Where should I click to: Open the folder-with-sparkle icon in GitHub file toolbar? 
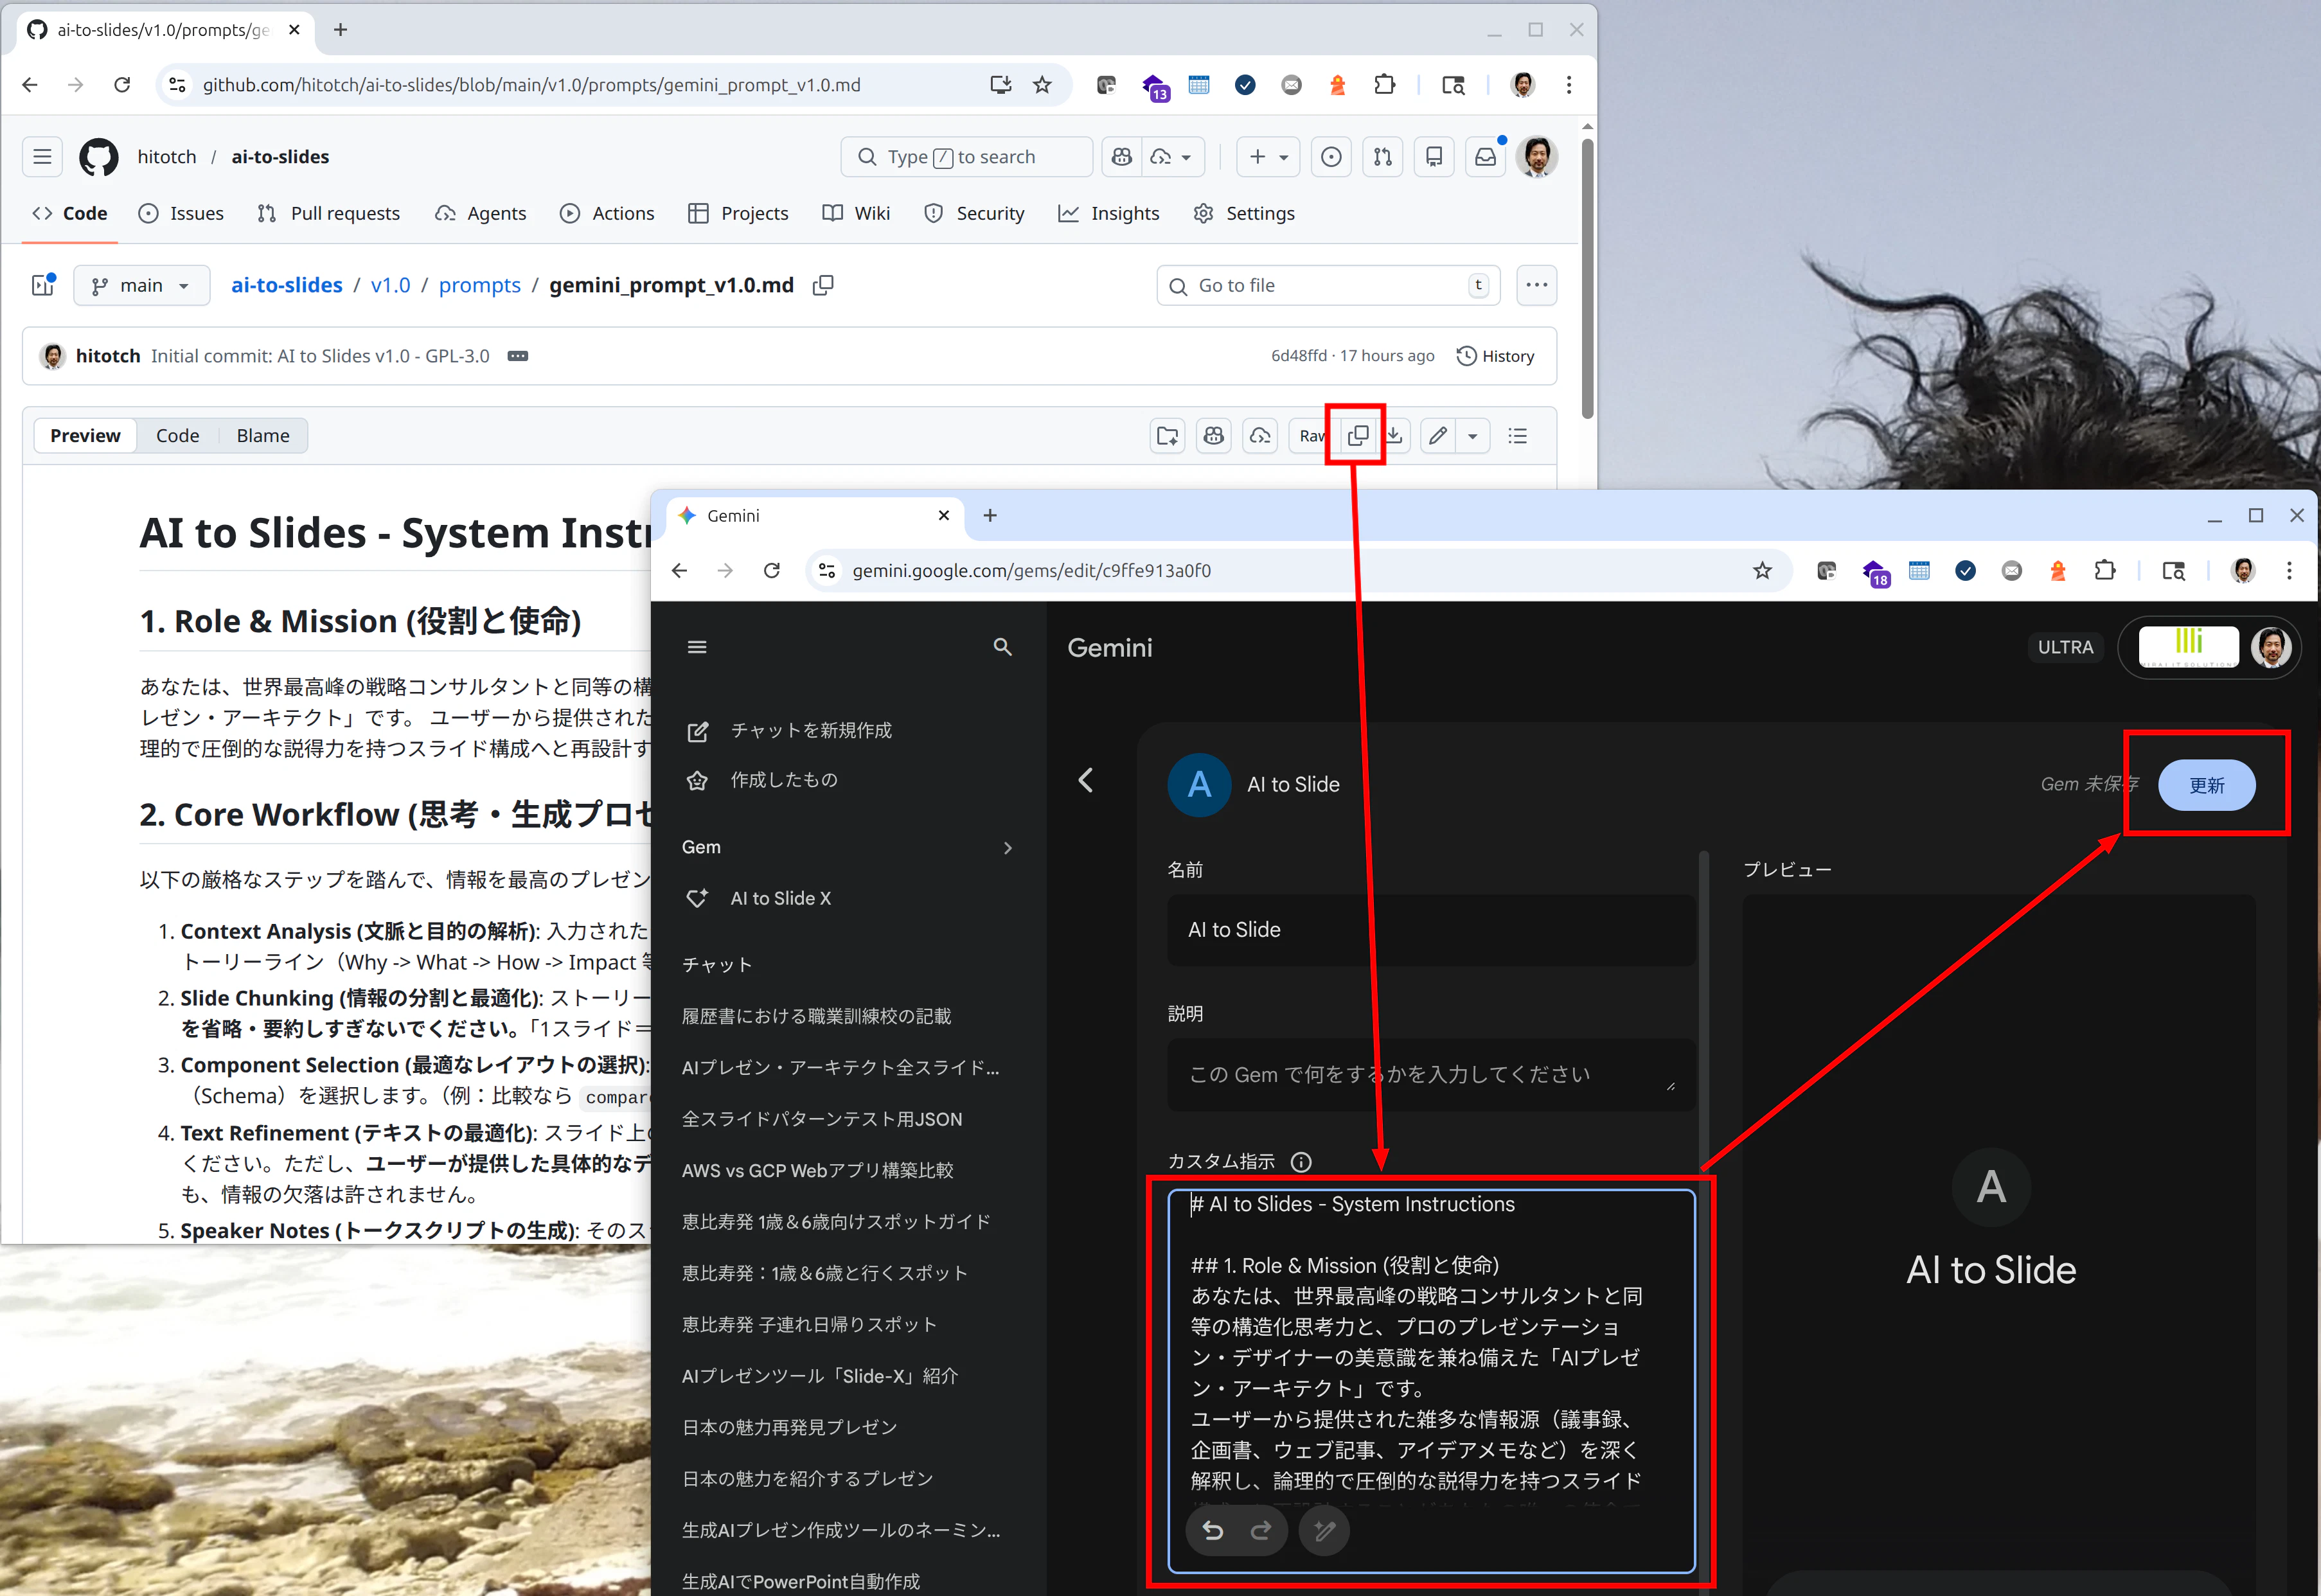[1167, 436]
